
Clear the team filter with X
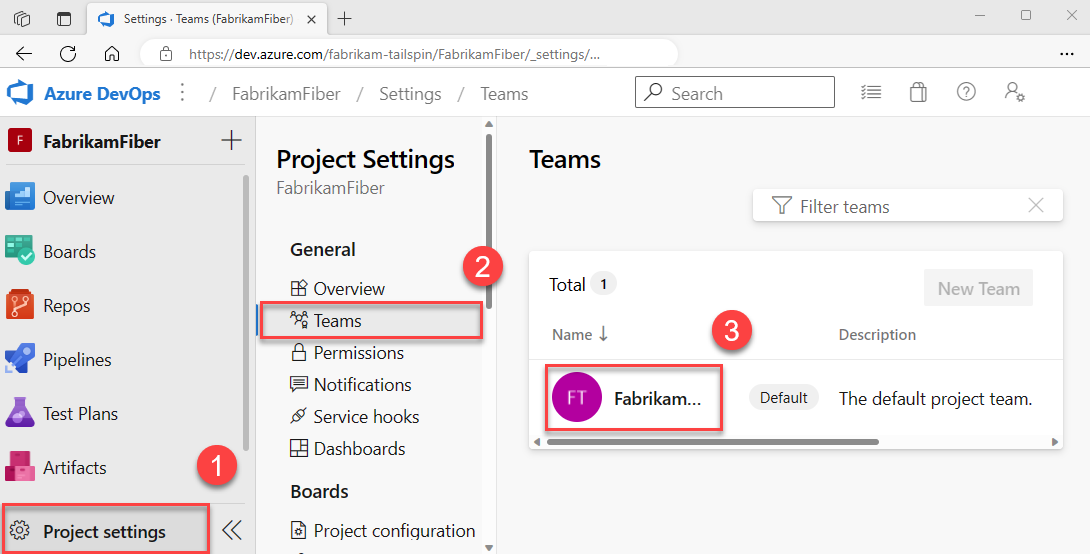coord(1036,206)
